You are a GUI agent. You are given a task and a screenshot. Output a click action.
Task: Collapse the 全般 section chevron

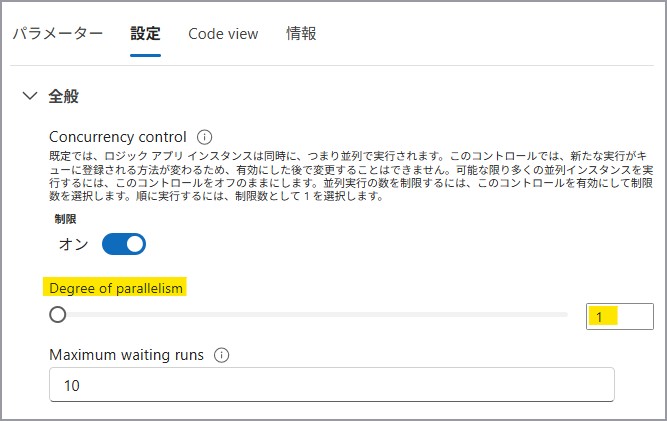29,97
